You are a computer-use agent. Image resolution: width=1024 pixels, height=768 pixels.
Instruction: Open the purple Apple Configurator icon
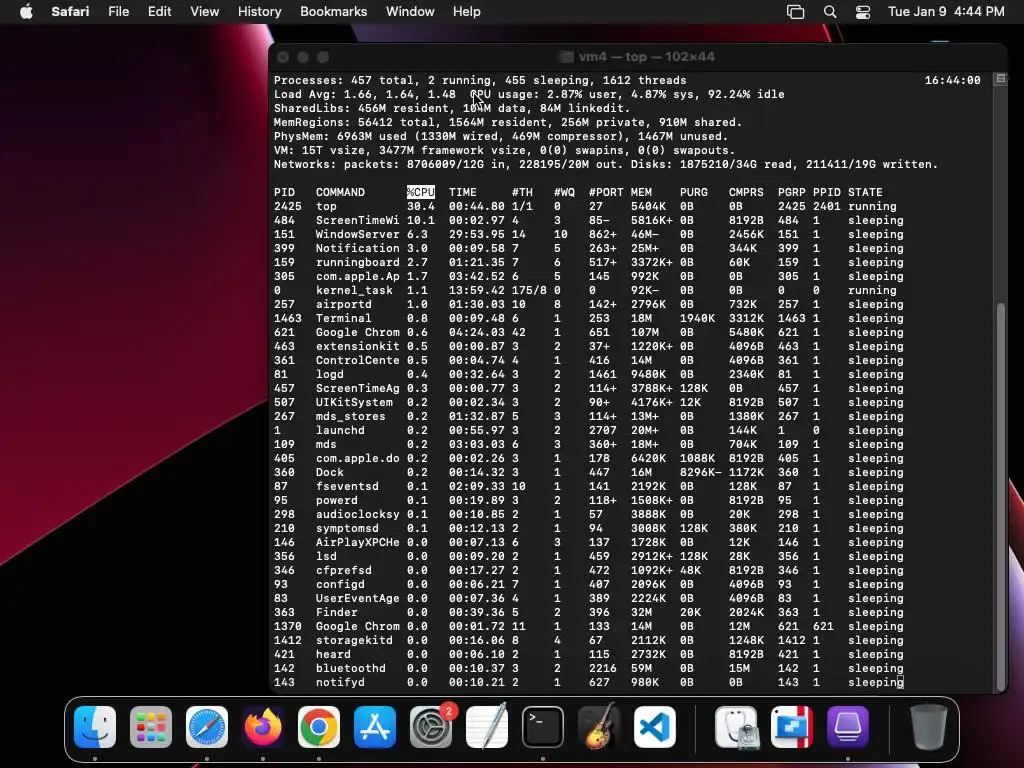point(848,726)
